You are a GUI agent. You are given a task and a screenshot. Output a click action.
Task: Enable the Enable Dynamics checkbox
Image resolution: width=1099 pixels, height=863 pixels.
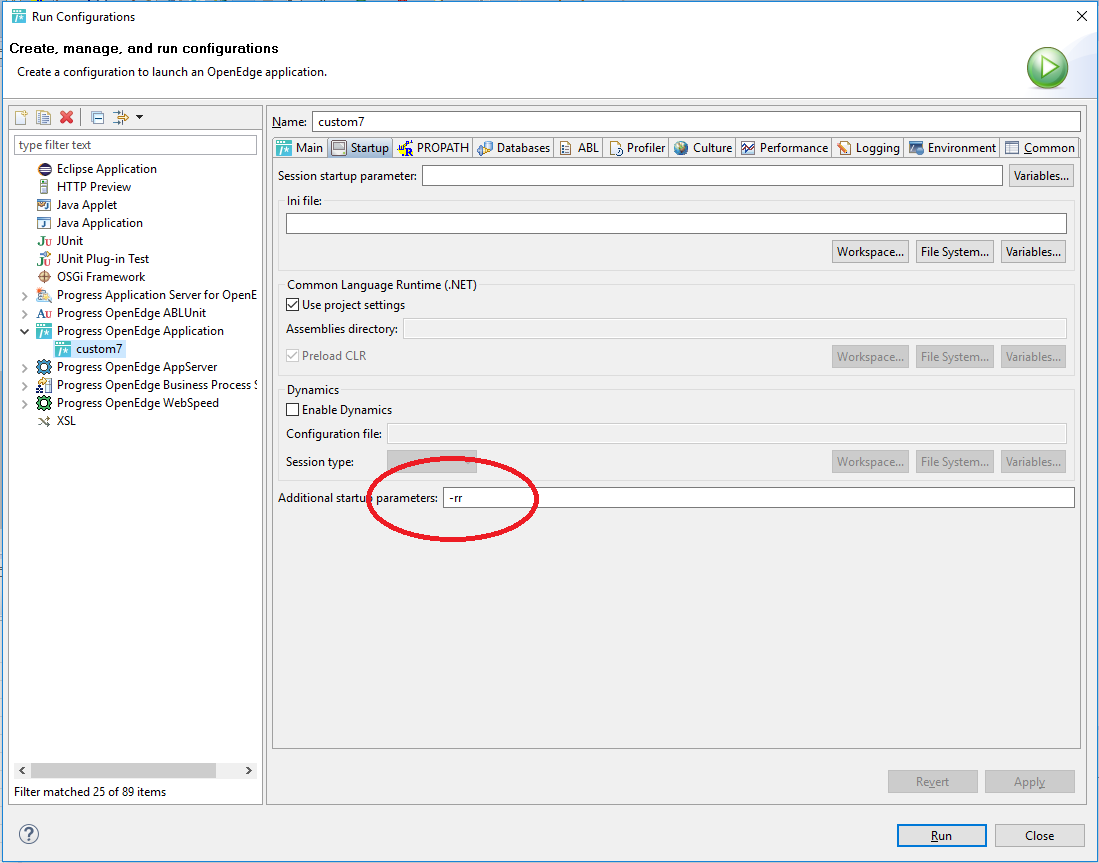tap(293, 409)
